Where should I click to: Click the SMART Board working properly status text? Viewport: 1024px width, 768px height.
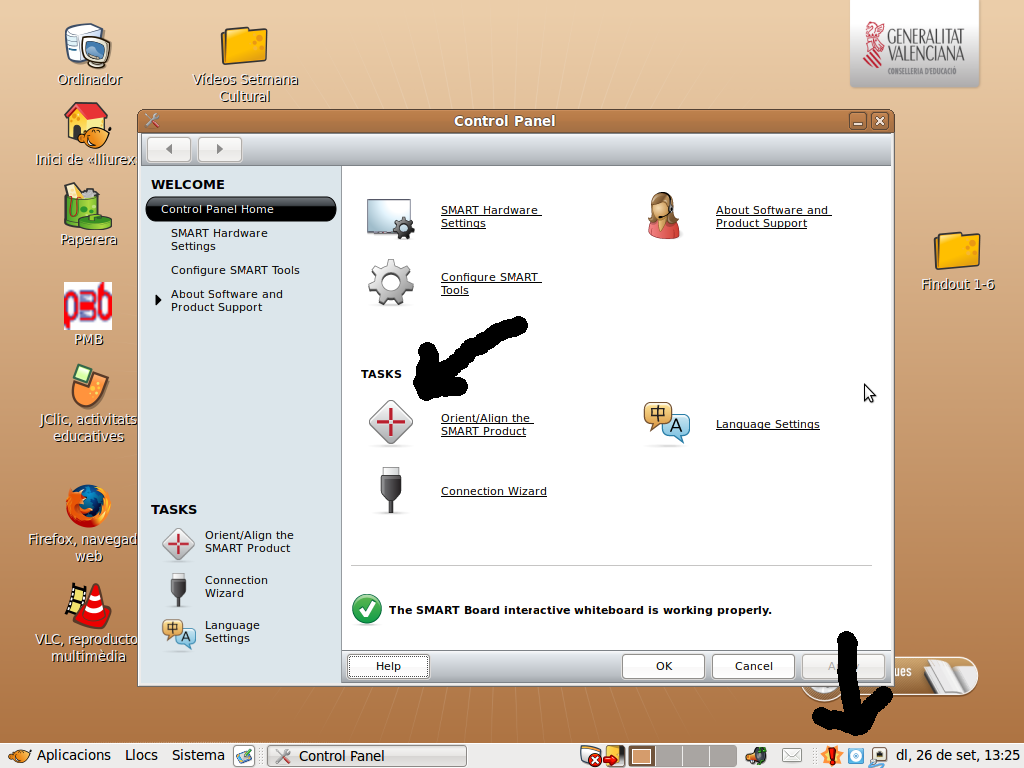580,610
